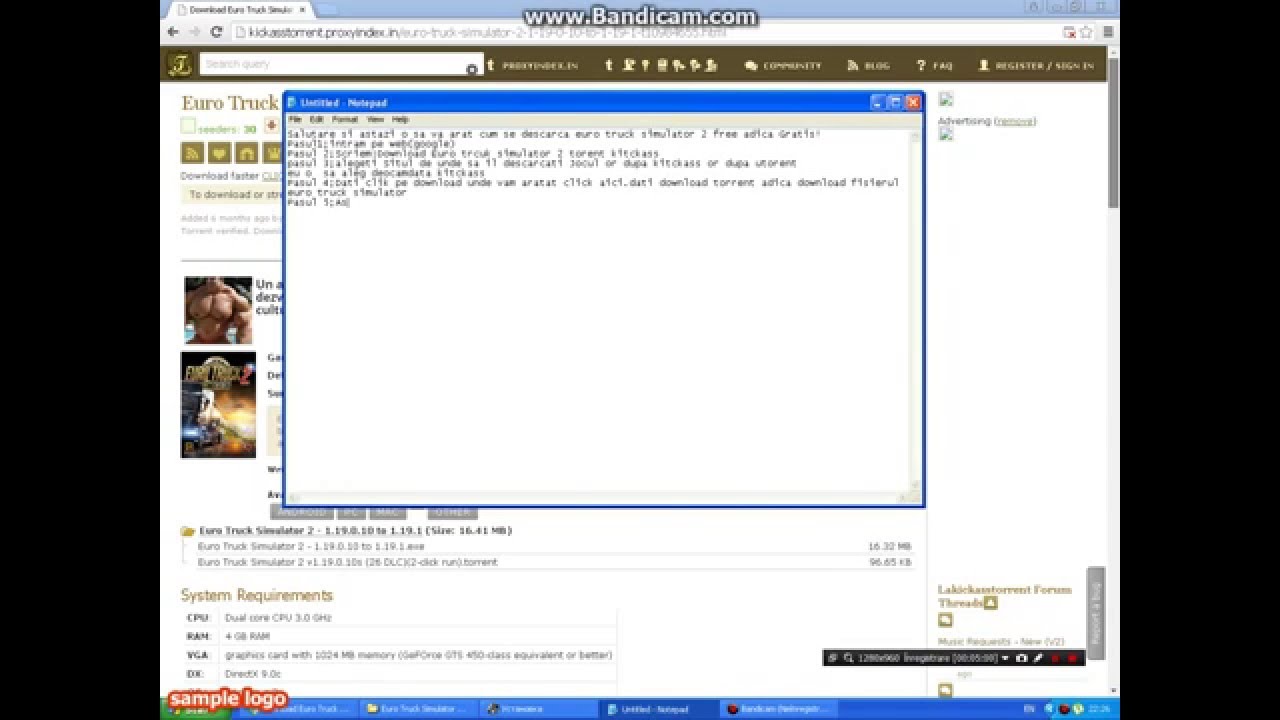The width and height of the screenshot is (1280, 720).
Task: Click the folder icon next to the torrent name
Action: 187,531
